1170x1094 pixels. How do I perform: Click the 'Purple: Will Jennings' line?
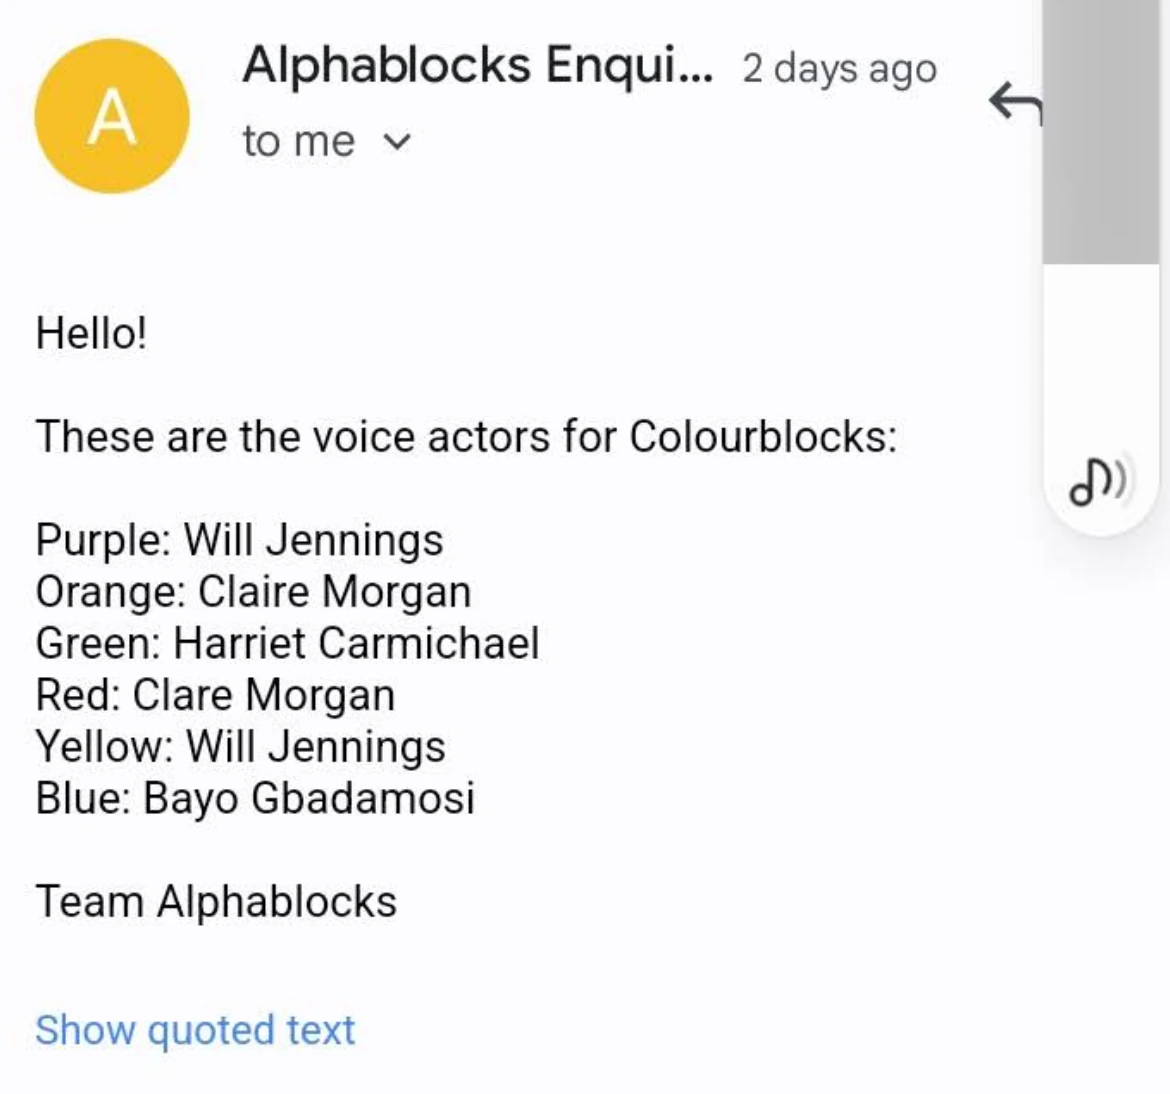(240, 538)
